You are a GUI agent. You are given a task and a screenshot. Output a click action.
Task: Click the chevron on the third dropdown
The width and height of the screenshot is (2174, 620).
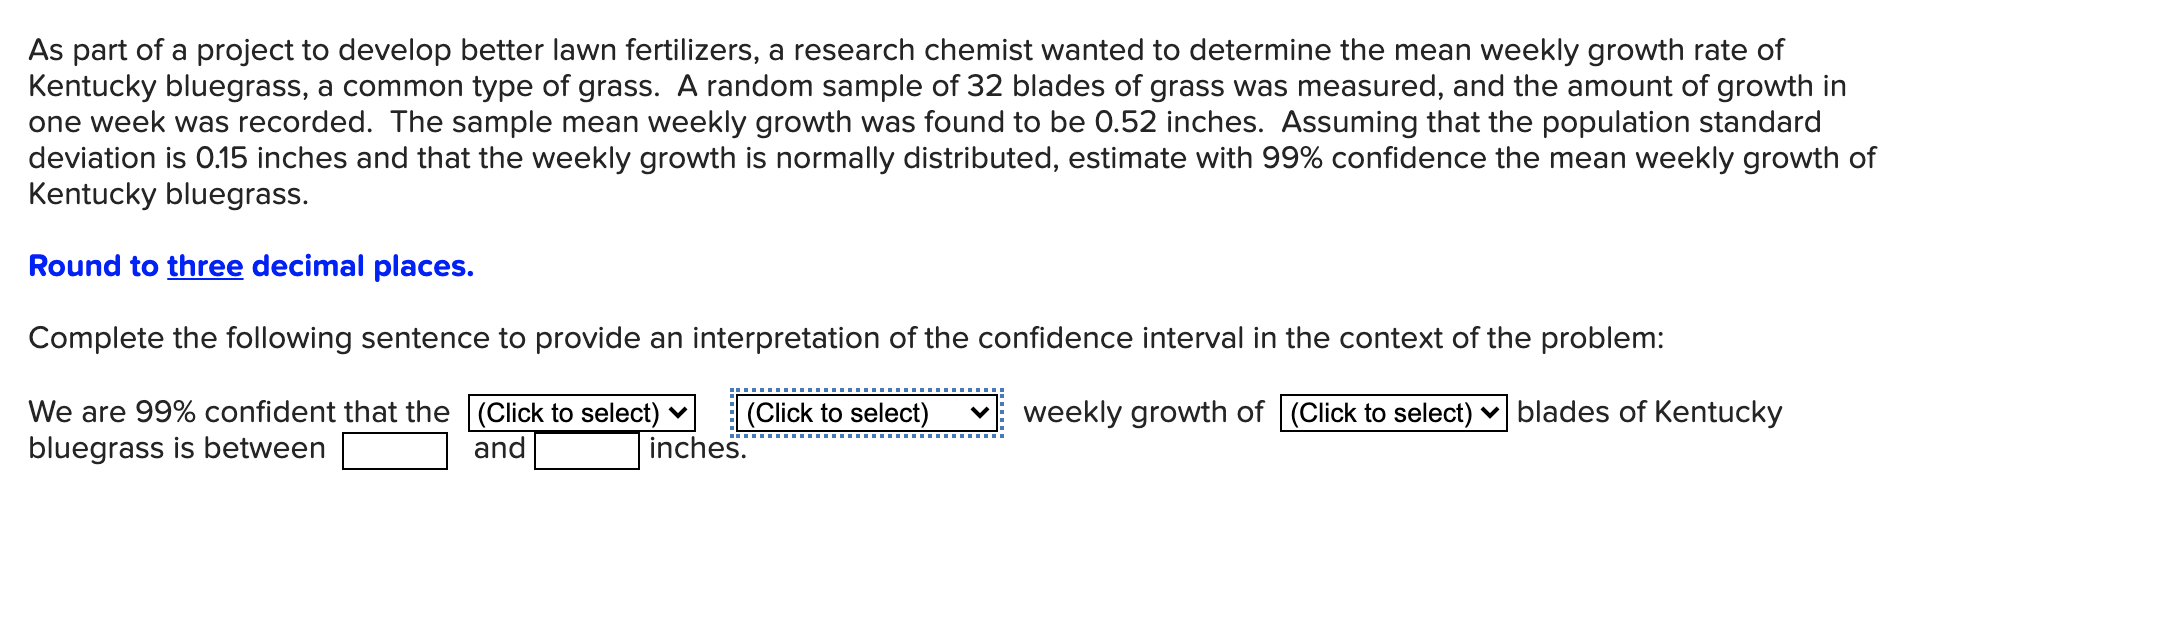1490,412
